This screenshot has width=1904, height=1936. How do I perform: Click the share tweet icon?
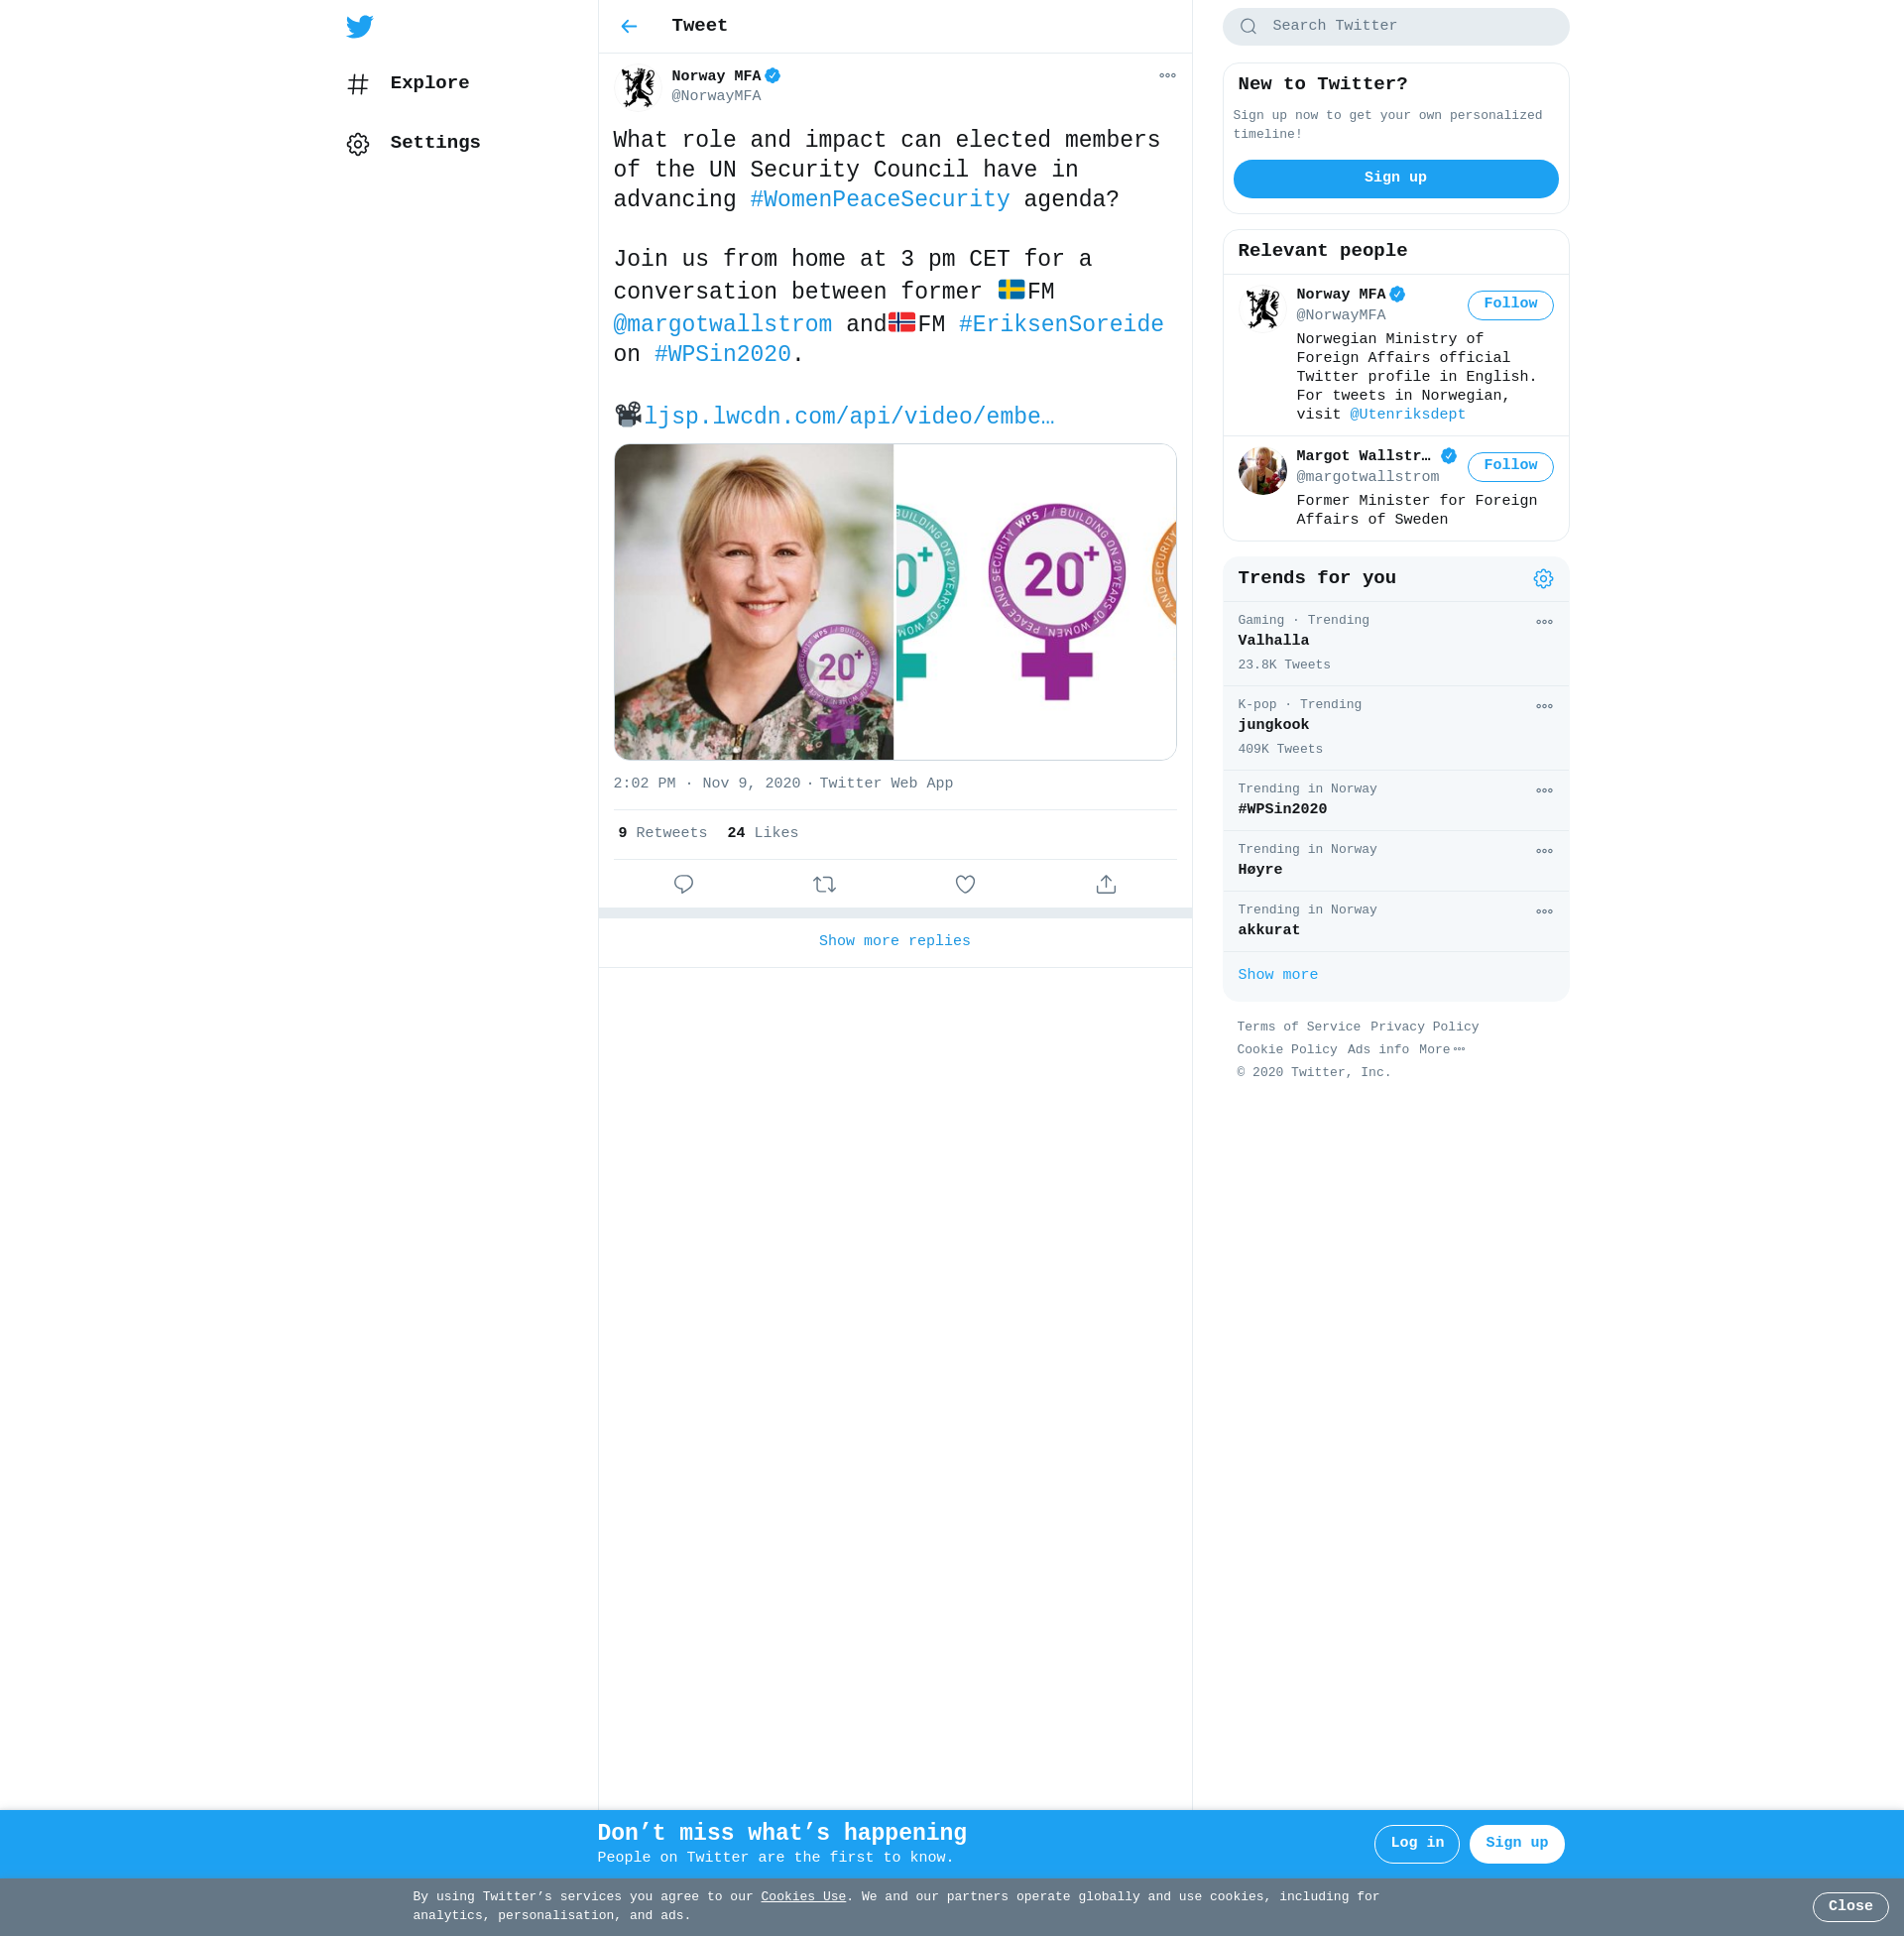tap(1105, 884)
